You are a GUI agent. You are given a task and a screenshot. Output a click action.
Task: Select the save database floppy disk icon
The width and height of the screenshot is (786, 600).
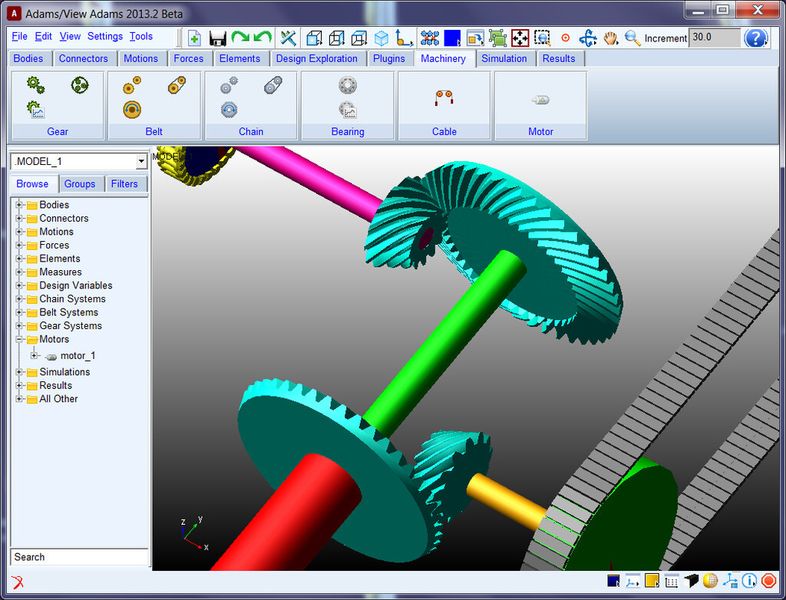click(217, 38)
